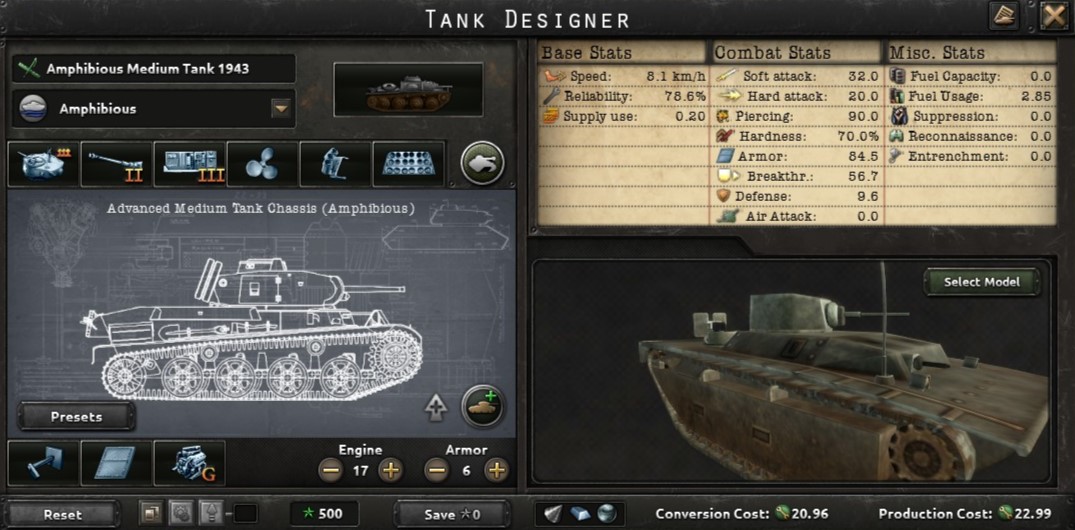This screenshot has width=1075, height=530.
Task: Open the sloped armor plate module slot
Action: click(409, 164)
